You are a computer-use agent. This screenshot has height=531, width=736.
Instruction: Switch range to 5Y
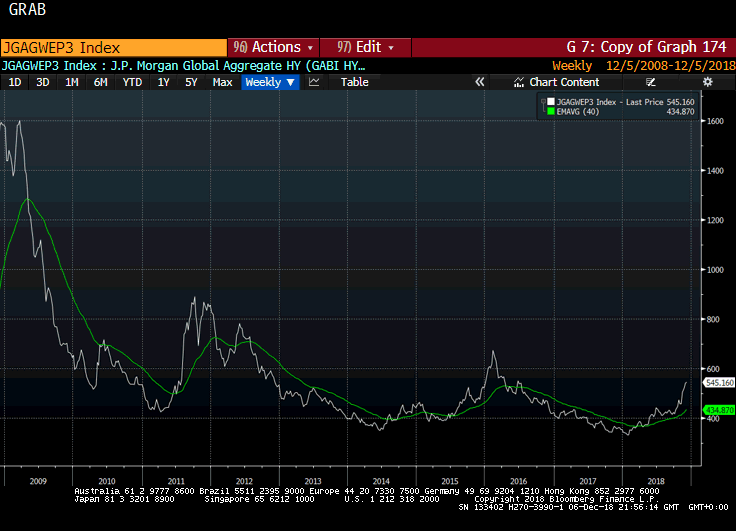click(191, 82)
